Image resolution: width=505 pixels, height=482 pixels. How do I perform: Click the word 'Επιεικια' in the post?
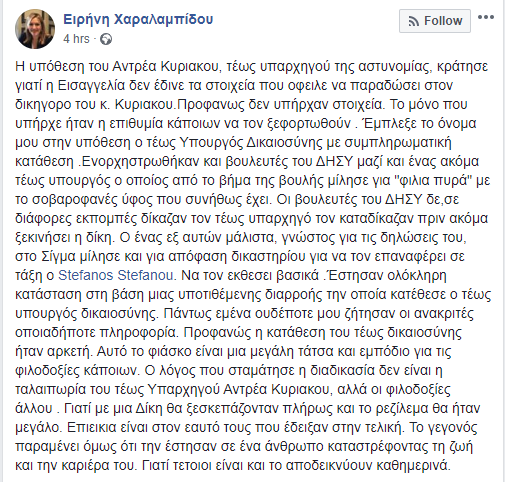[x=89, y=427]
